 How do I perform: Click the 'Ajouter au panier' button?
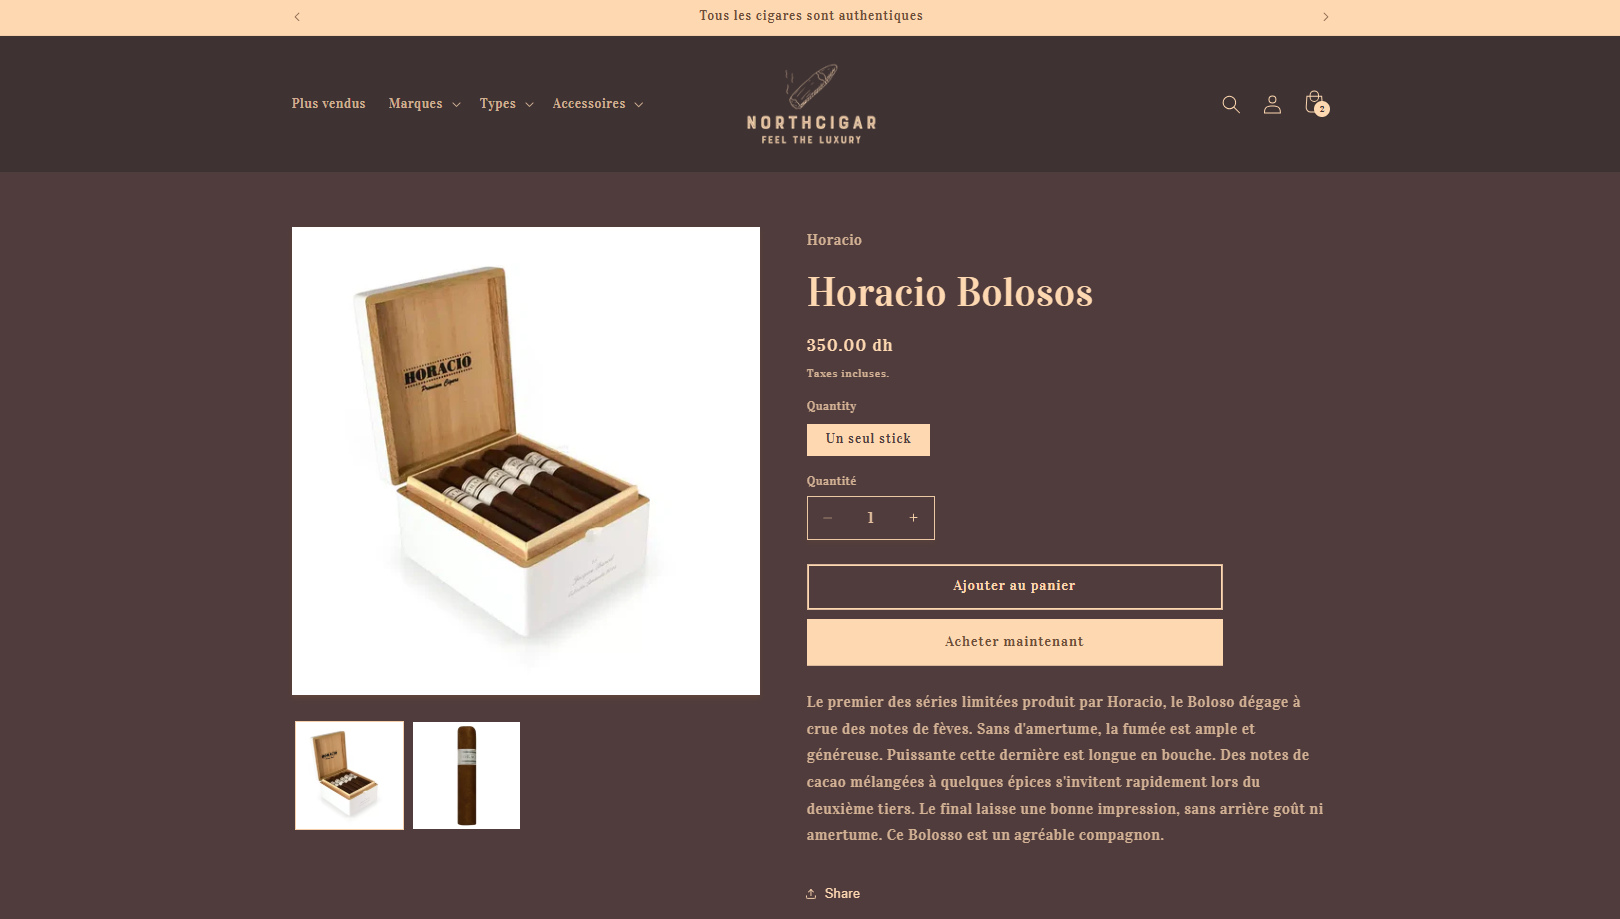click(1014, 587)
